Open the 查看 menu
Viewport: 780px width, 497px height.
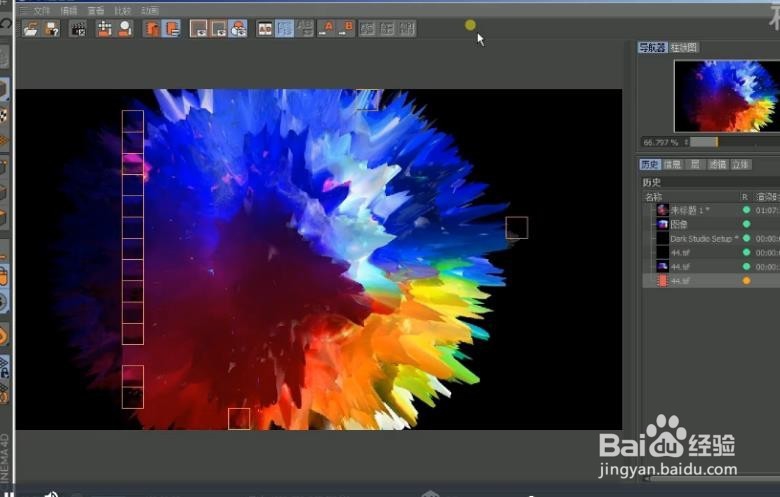coord(96,10)
